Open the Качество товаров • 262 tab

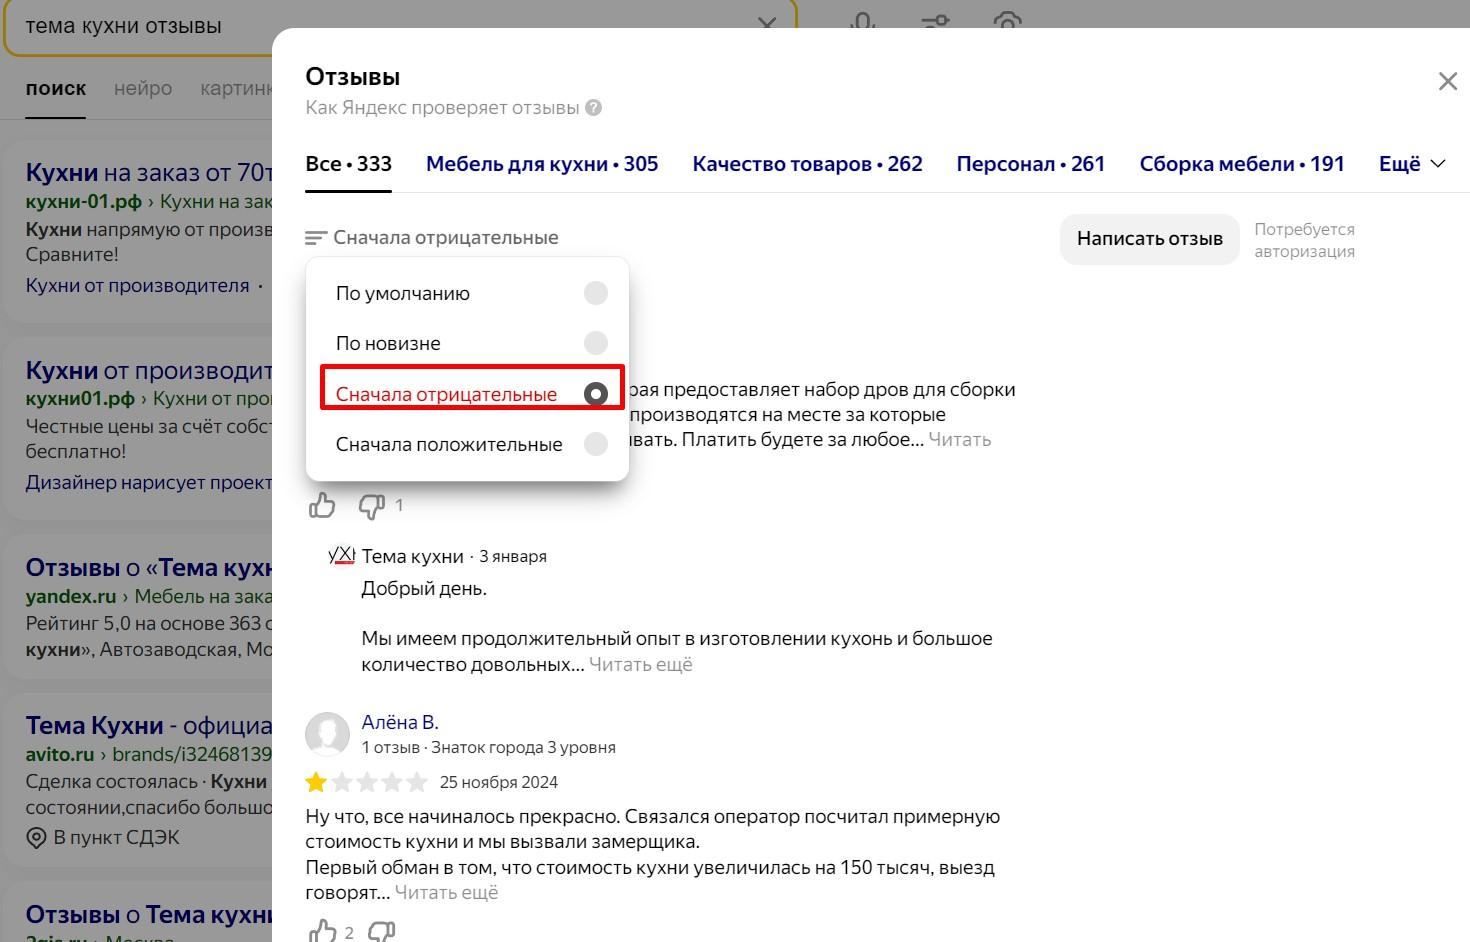[x=807, y=164]
